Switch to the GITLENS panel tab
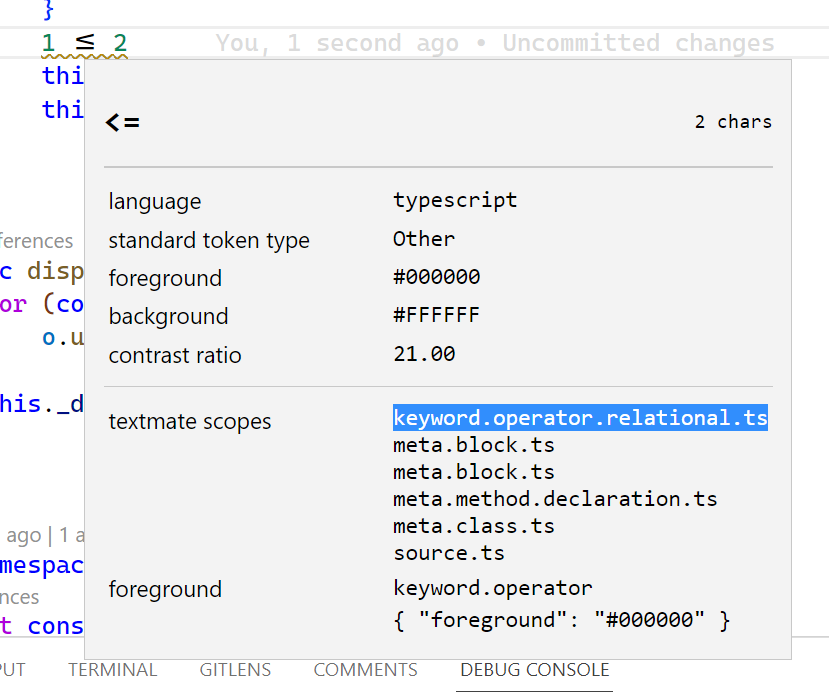This screenshot has width=829, height=692. pos(235,670)
